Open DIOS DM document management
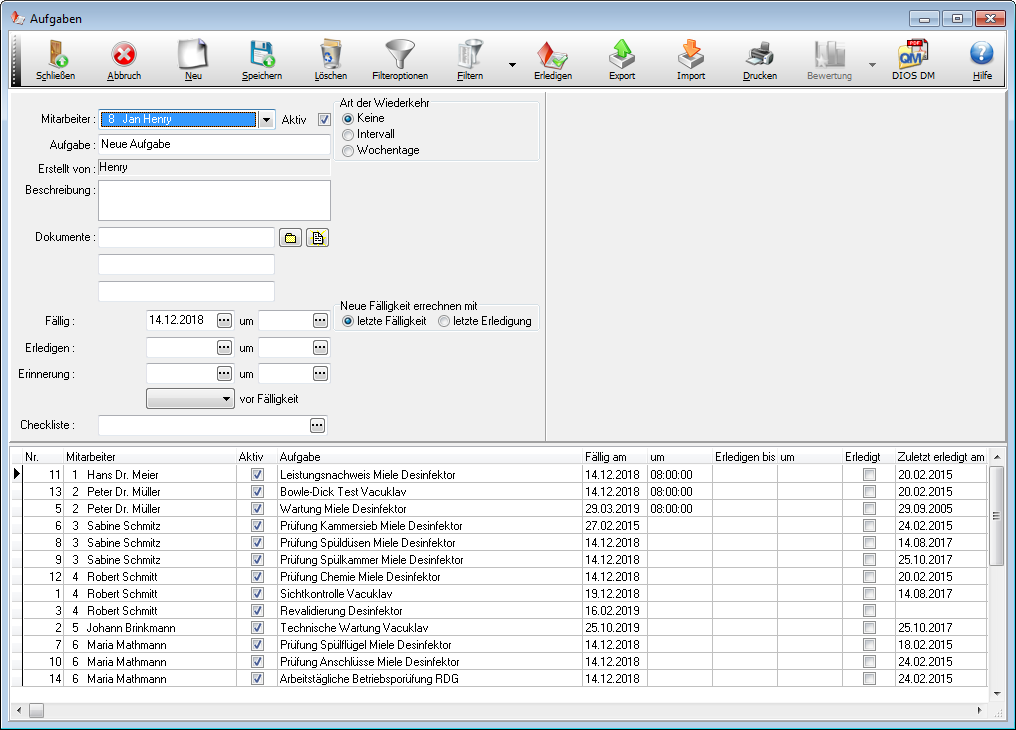1016x730 pixels. (x=913, y=55)
